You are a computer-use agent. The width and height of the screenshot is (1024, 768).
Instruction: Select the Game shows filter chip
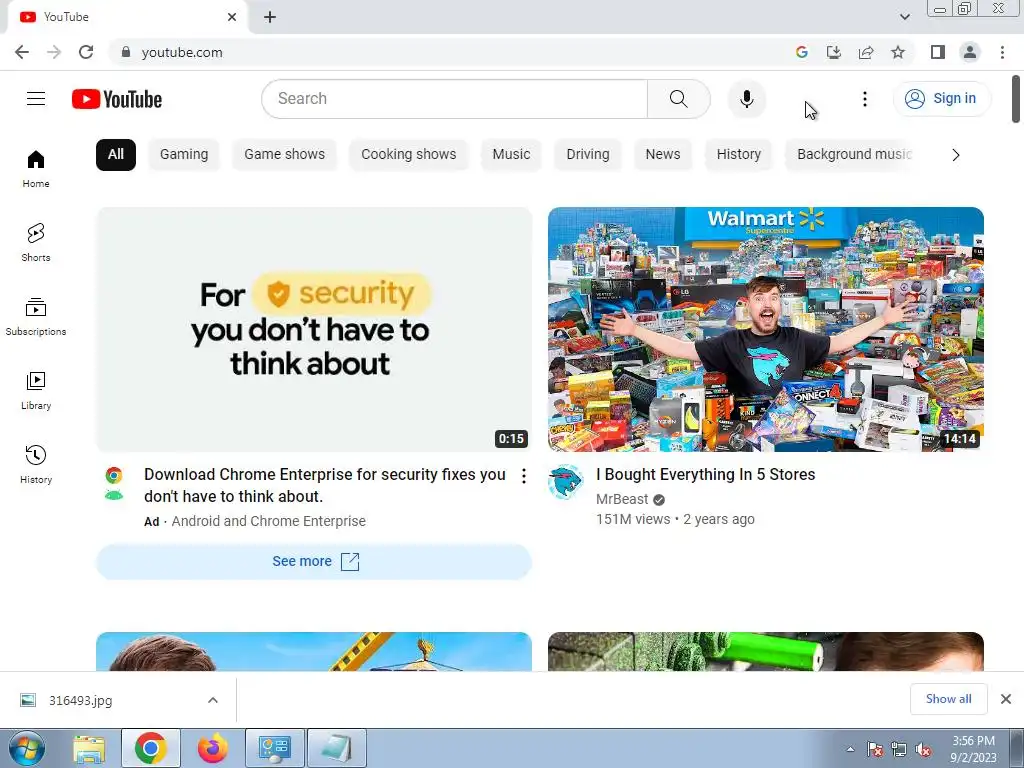click(x=284, y=155)
